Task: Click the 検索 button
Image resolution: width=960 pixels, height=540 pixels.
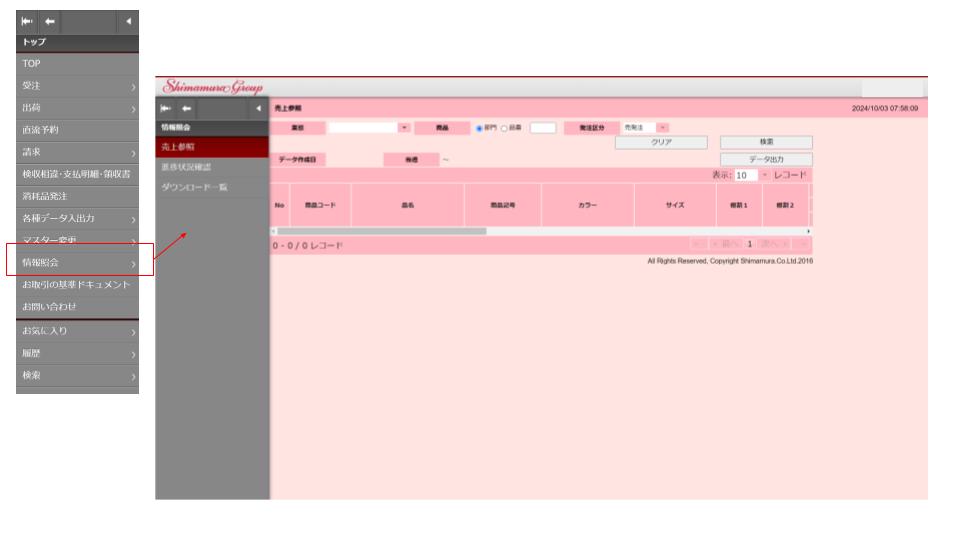Action: [766, 143]
